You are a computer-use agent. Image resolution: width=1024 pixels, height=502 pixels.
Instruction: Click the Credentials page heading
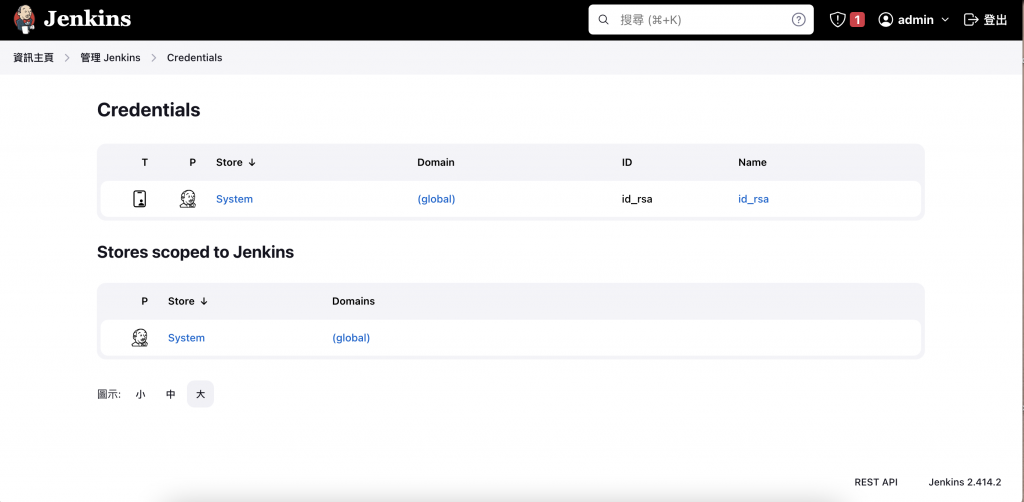(x=149, y=110)
